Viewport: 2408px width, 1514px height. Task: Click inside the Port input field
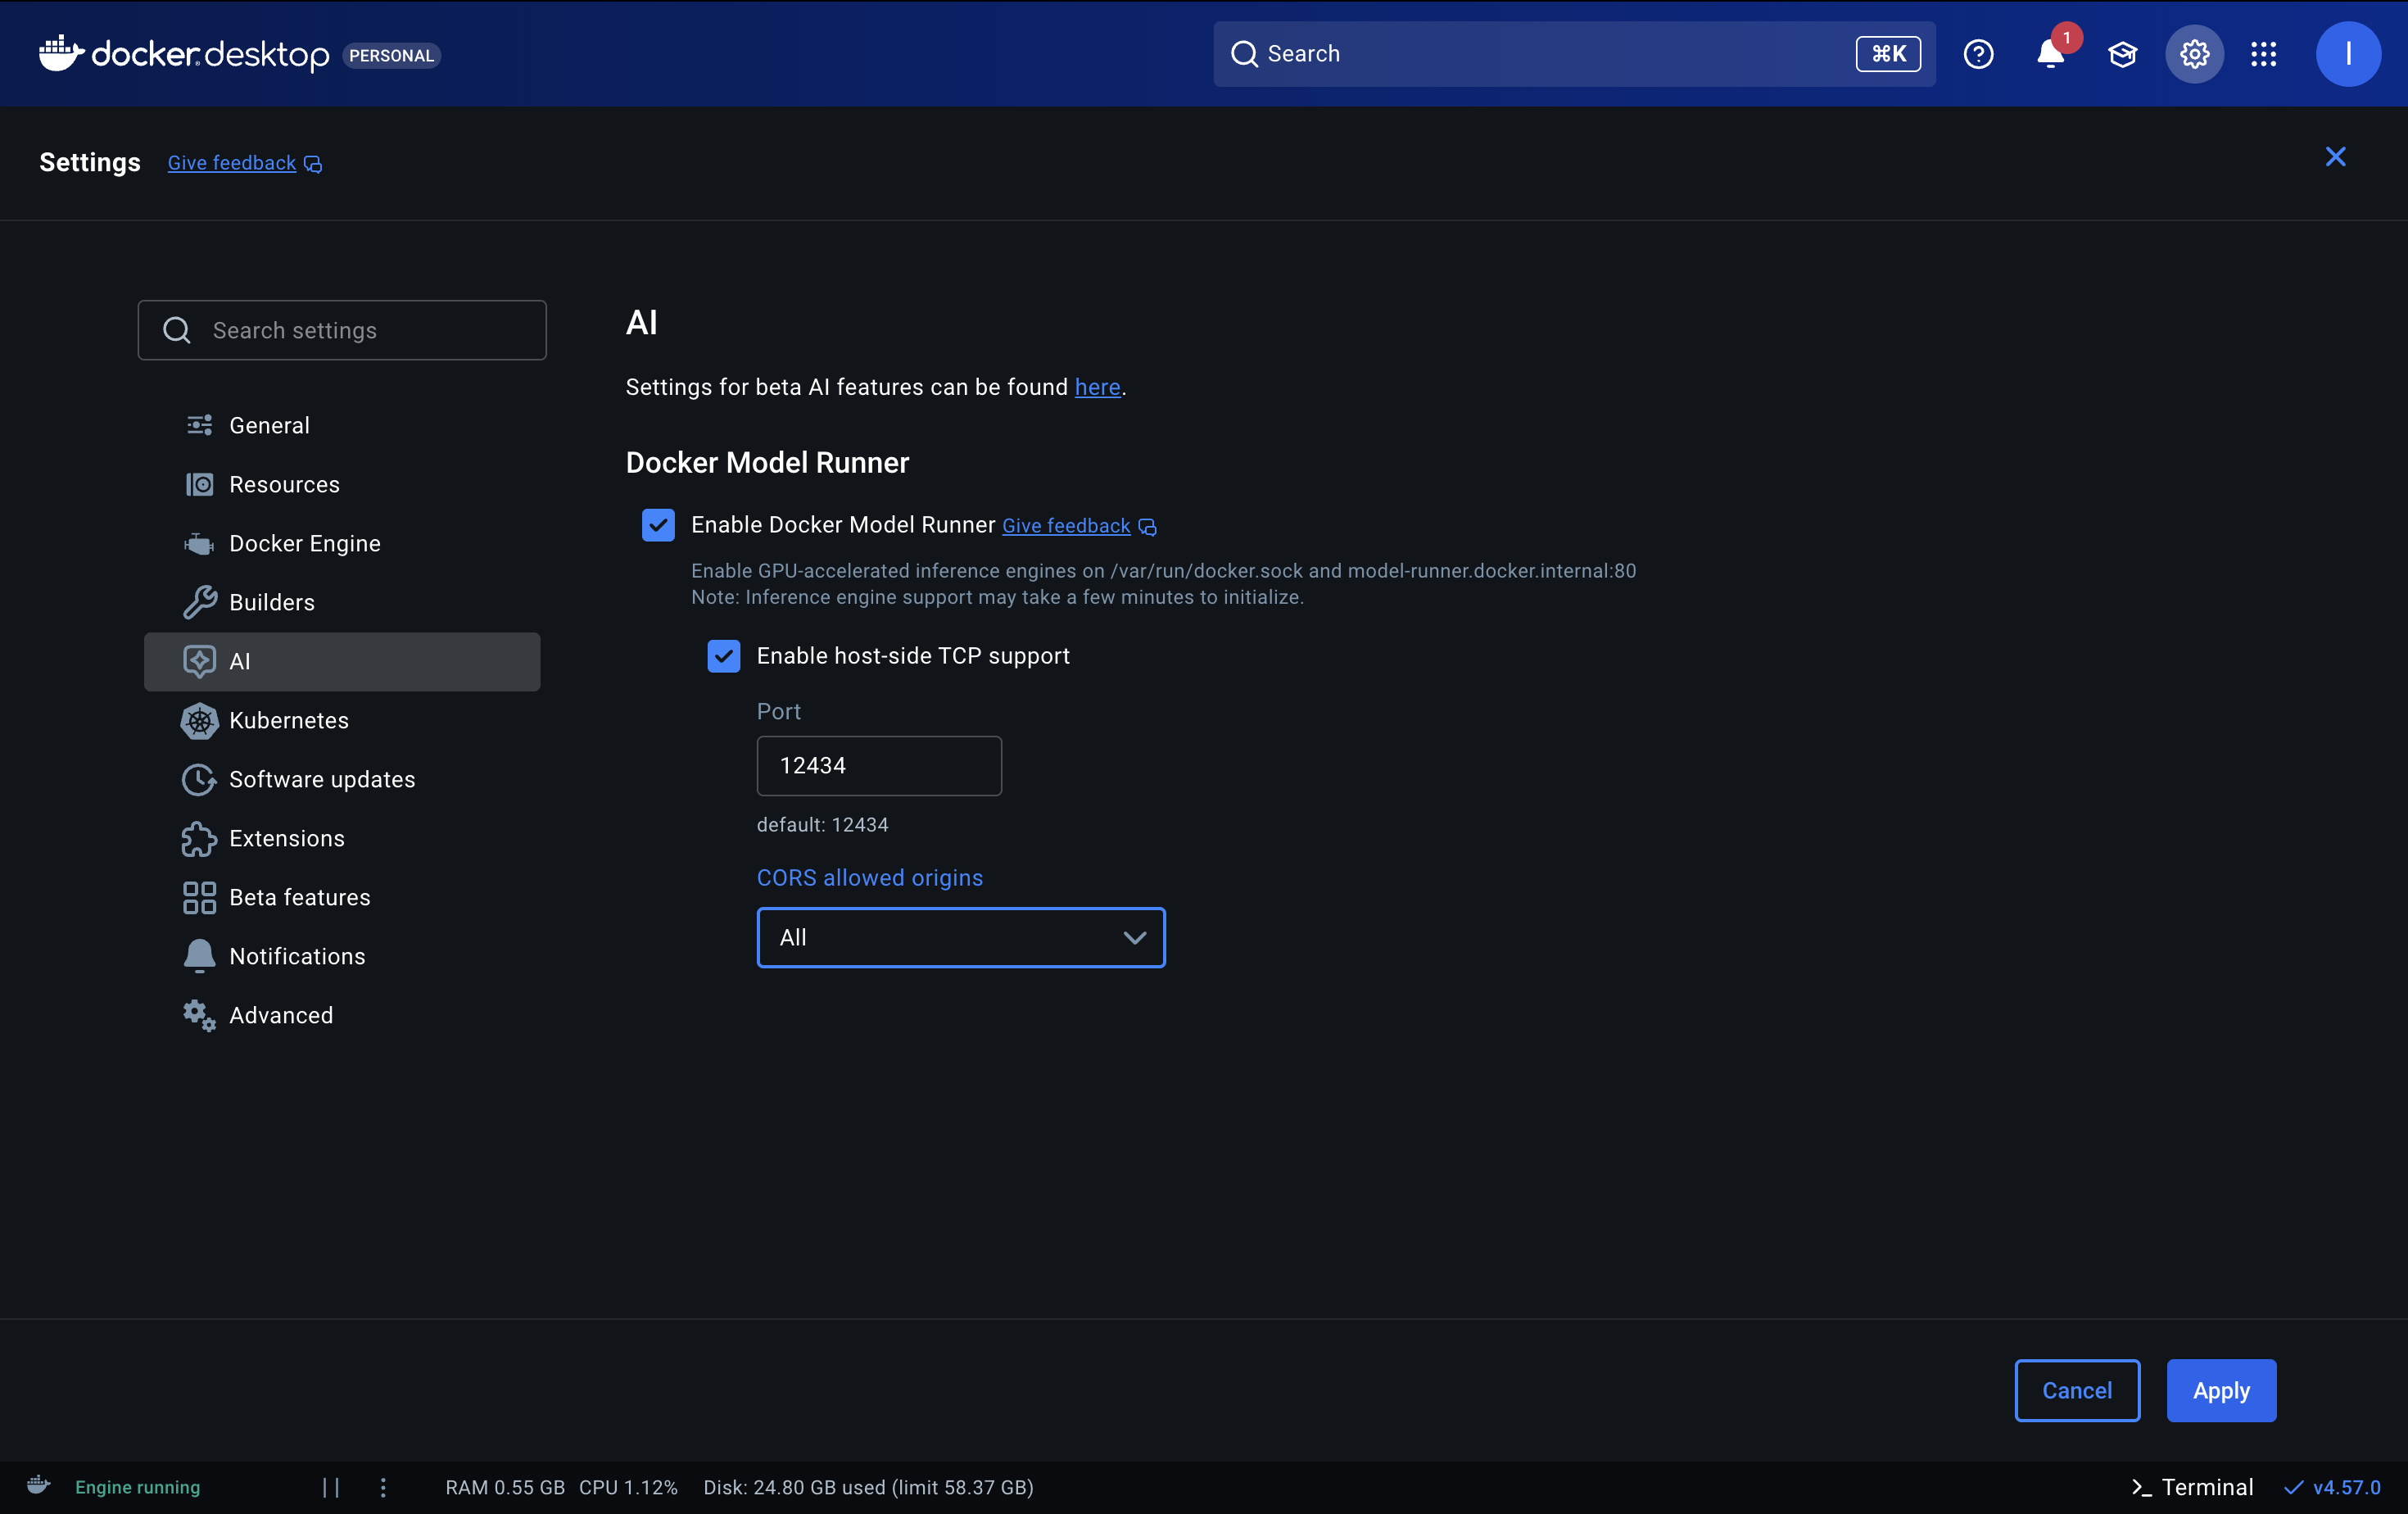(878, 765)
